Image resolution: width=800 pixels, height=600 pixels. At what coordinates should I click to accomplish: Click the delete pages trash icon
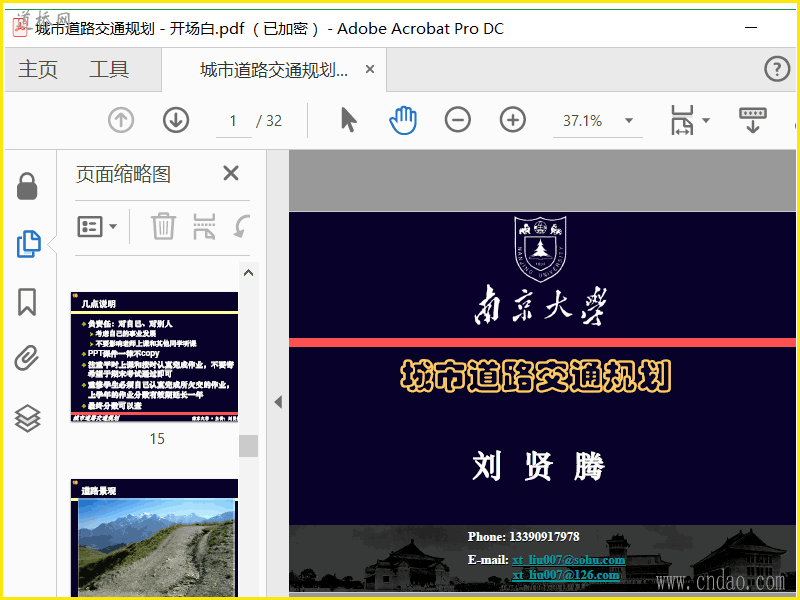(163, 227)
